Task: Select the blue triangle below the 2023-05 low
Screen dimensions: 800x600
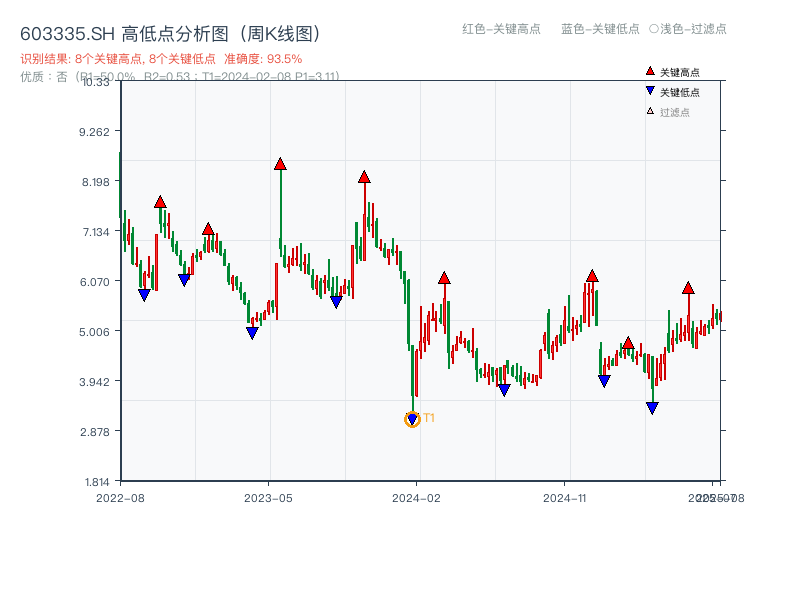Action: (252, 330)
